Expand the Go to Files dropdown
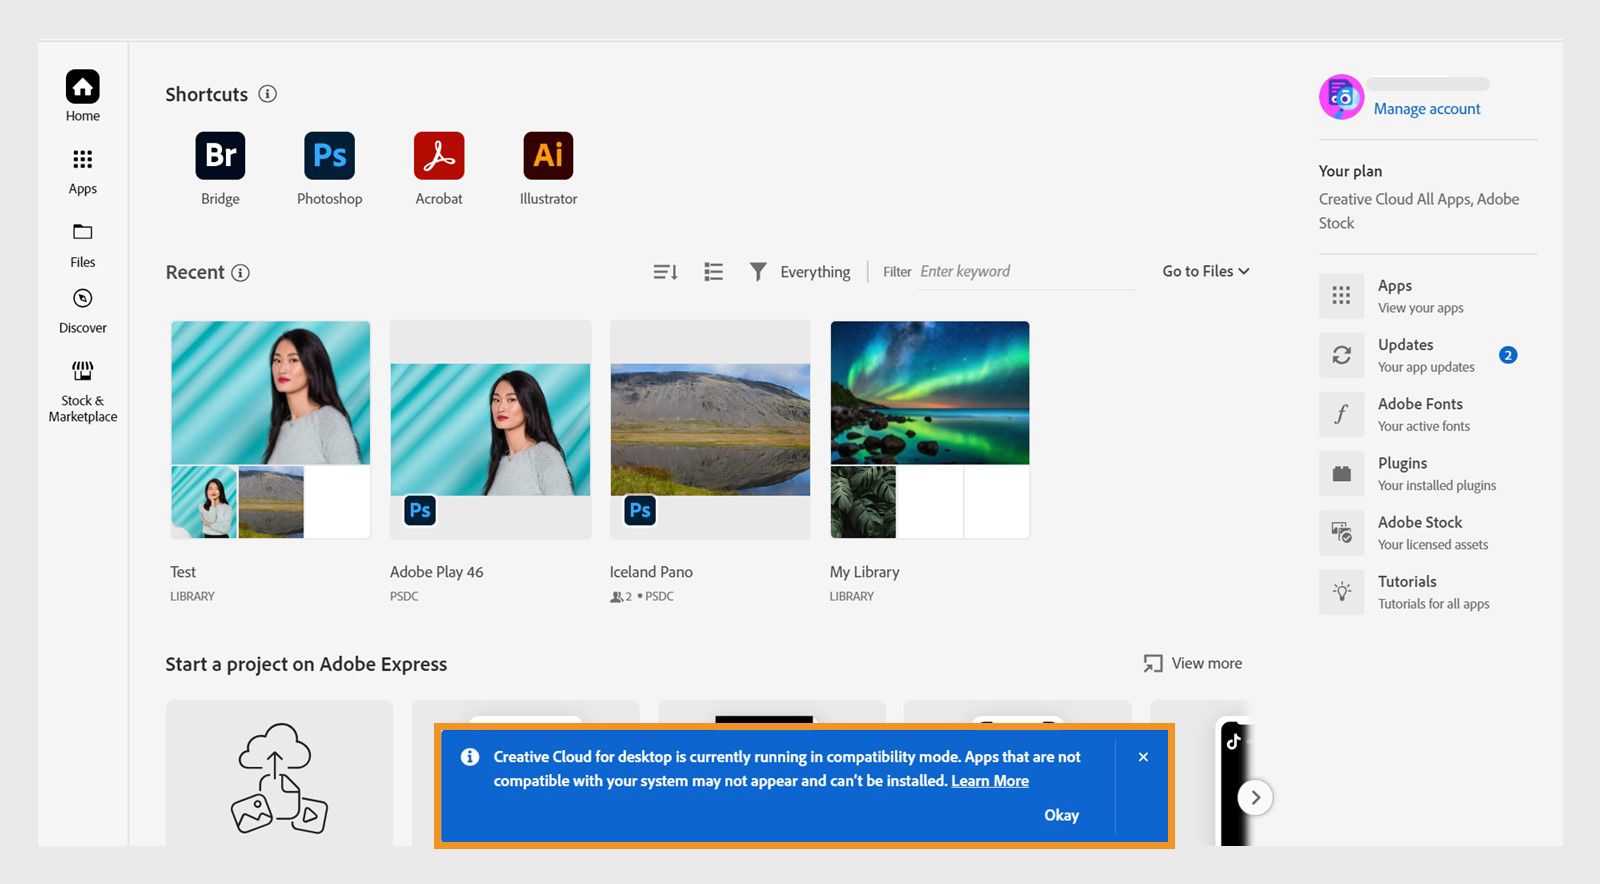The height and width of the screenshot is (884, 1600). coord(1206,271)
